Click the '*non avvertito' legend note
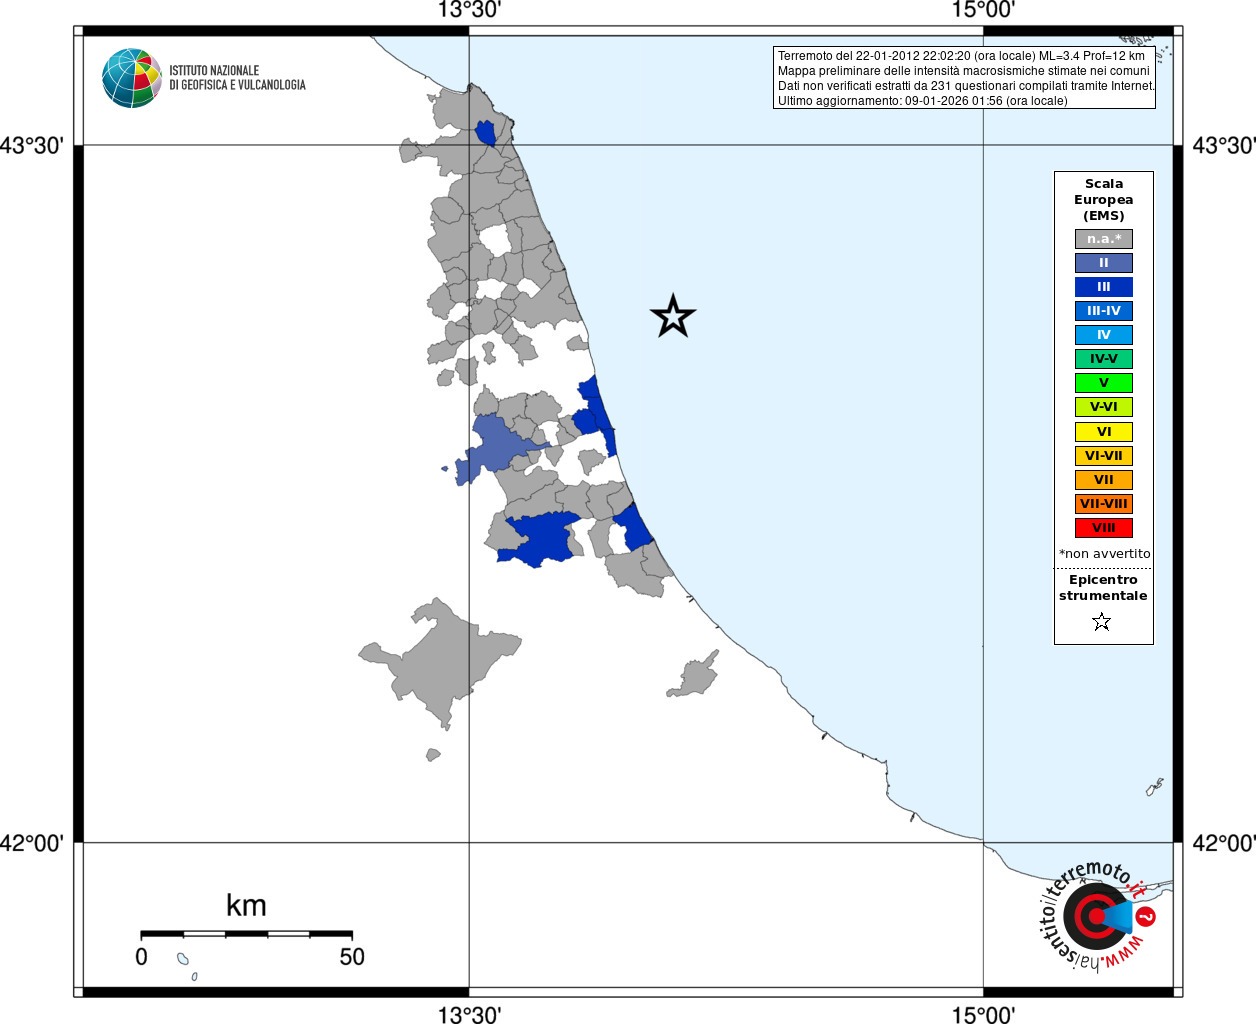Screen dimensions: 1256x1024 pos(1104,554)
